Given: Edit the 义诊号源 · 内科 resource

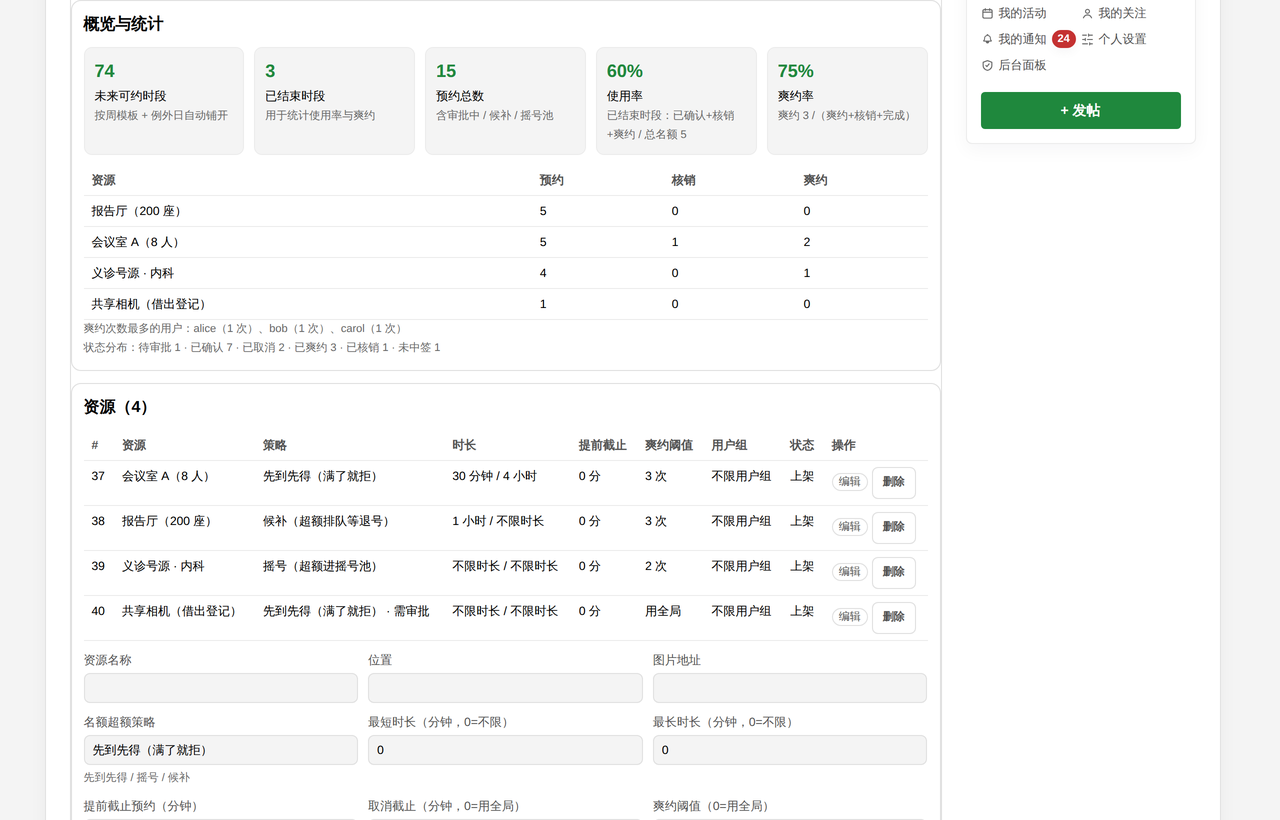Looking at the screenshot, I should click(849, 571).
